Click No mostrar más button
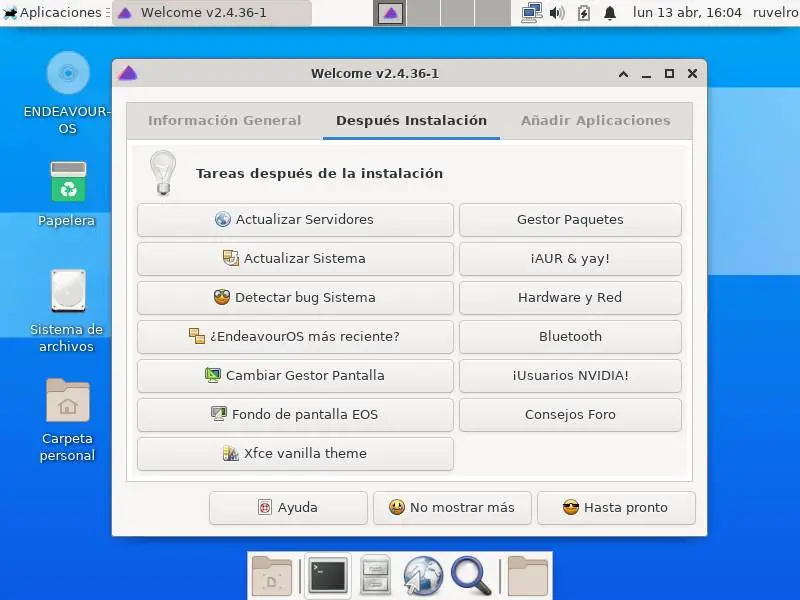 click(x=452, y=508)
